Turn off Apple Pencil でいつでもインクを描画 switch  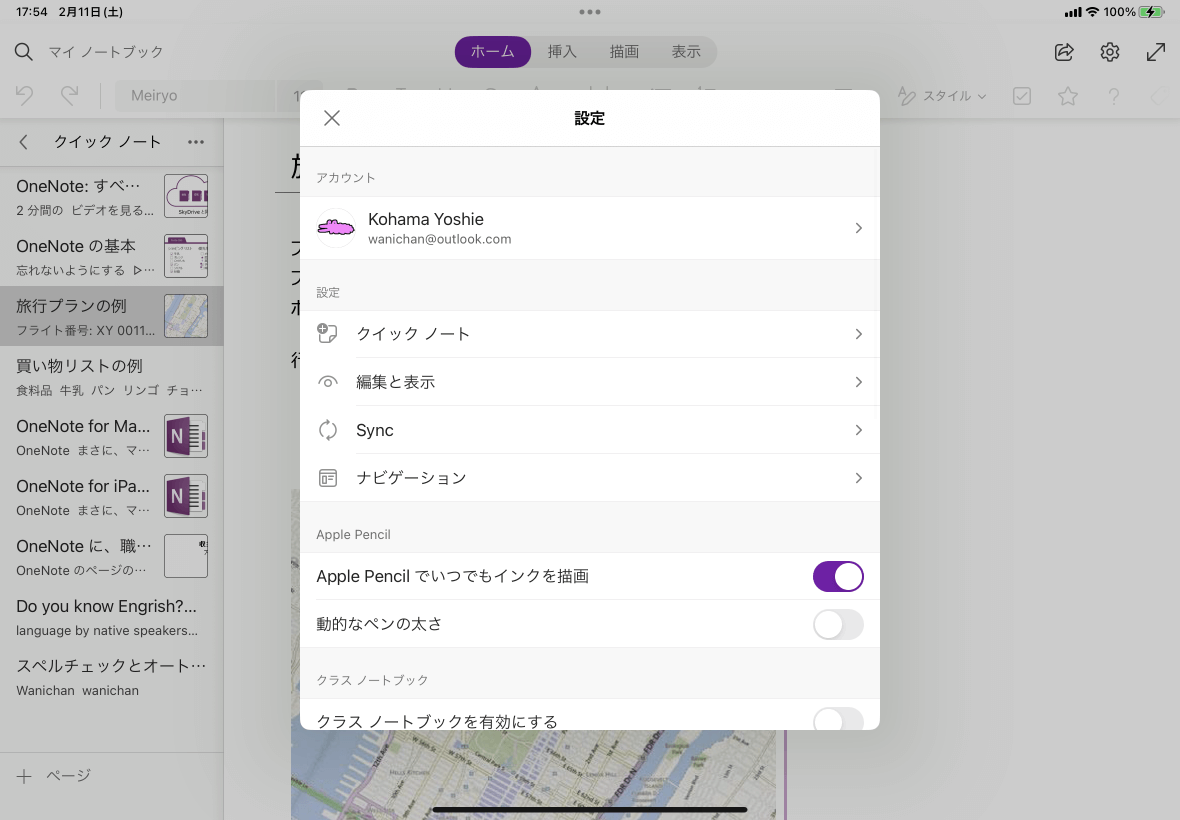(x=838, y=577)
